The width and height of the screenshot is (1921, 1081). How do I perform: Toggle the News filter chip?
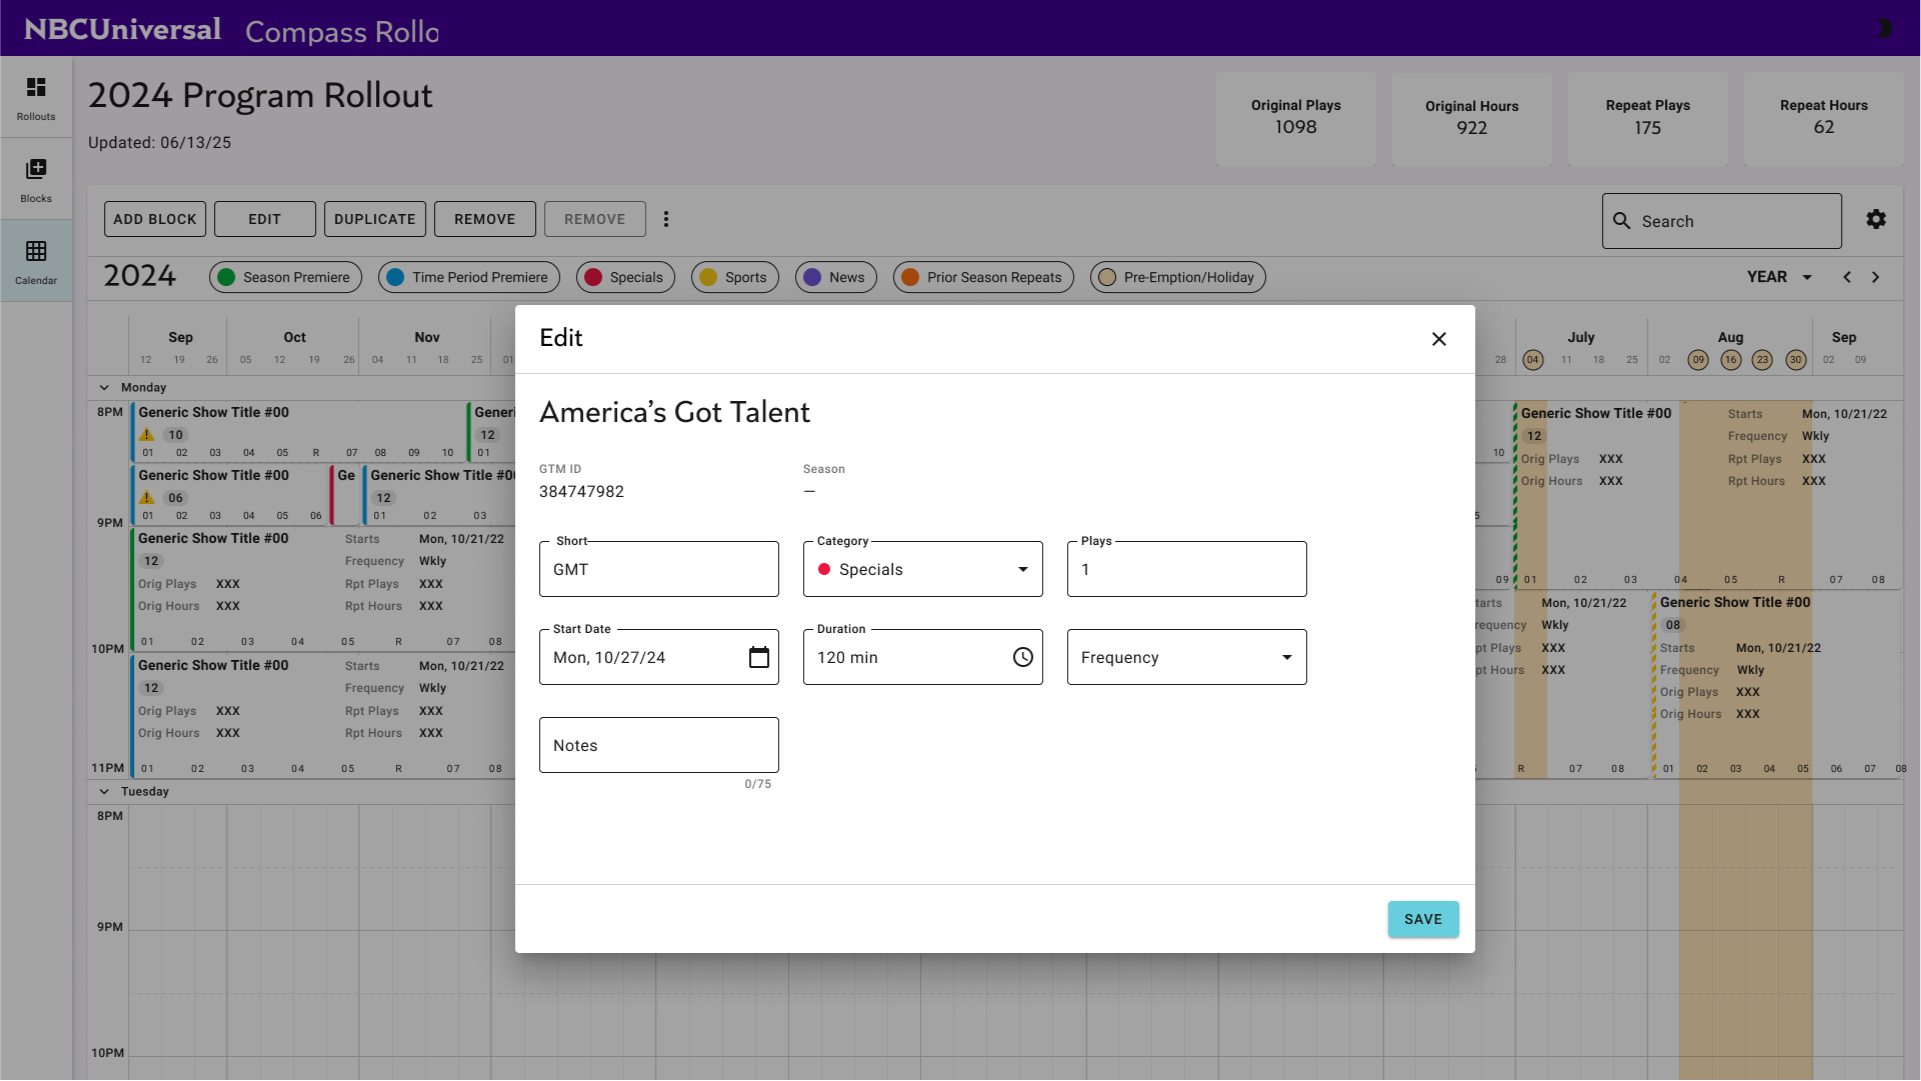[x=835, y=277]
